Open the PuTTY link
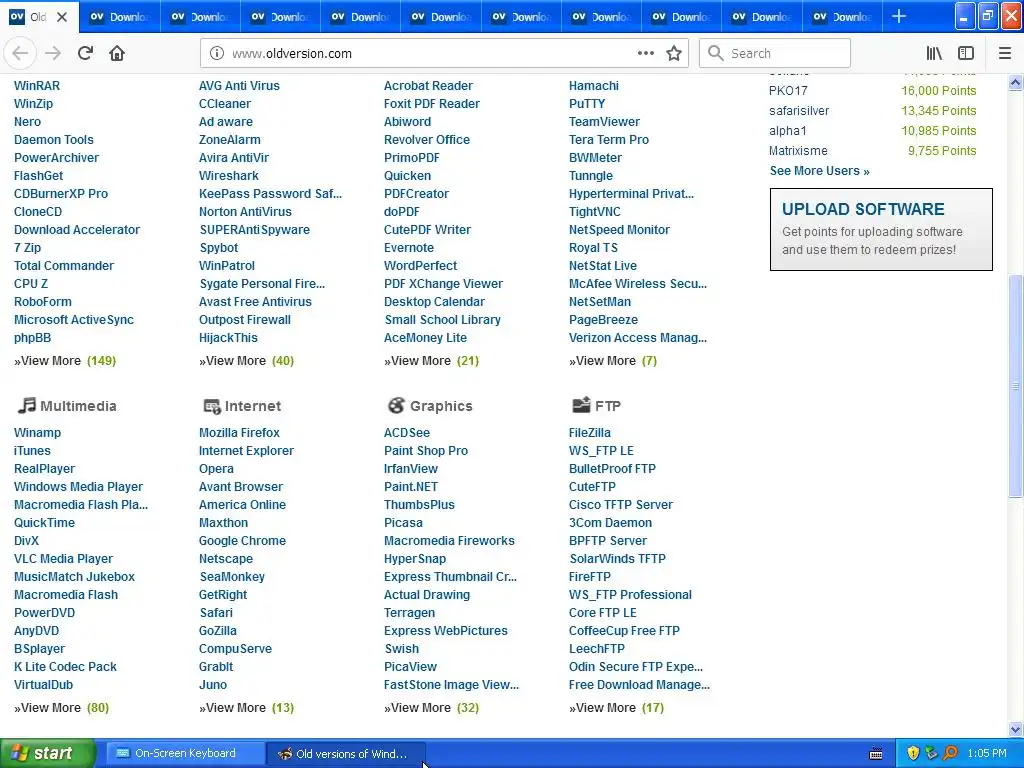This screenshot has width=1024, height=768. (586, 104)
